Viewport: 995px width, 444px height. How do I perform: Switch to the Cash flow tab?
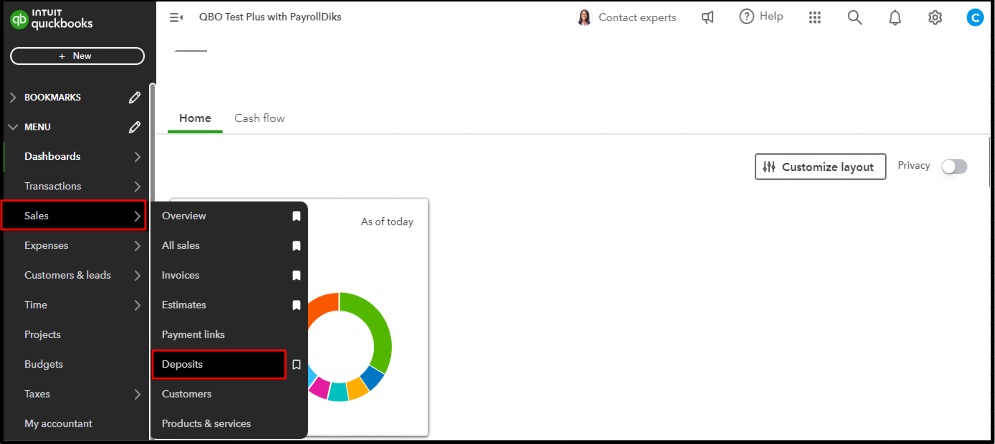coord(260,119)
